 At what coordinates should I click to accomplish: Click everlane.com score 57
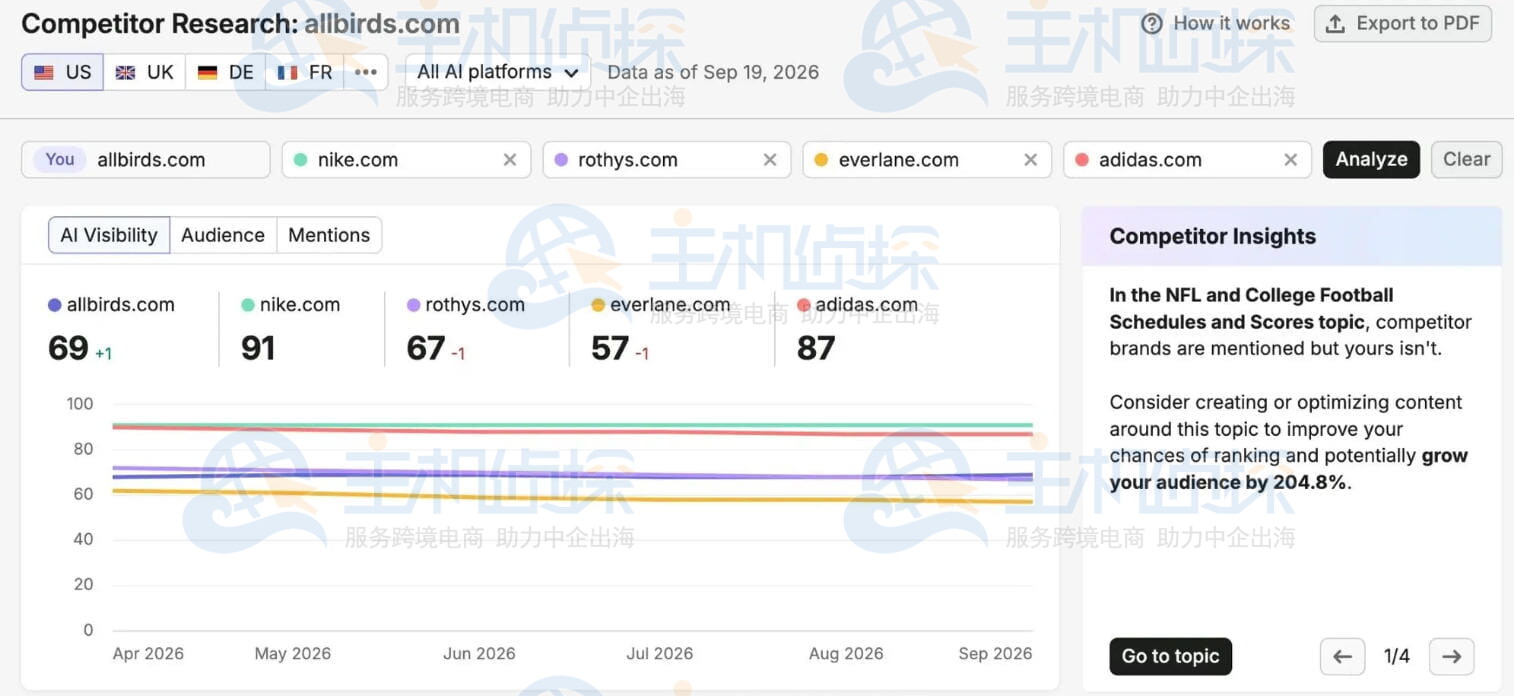coord(610,348)
